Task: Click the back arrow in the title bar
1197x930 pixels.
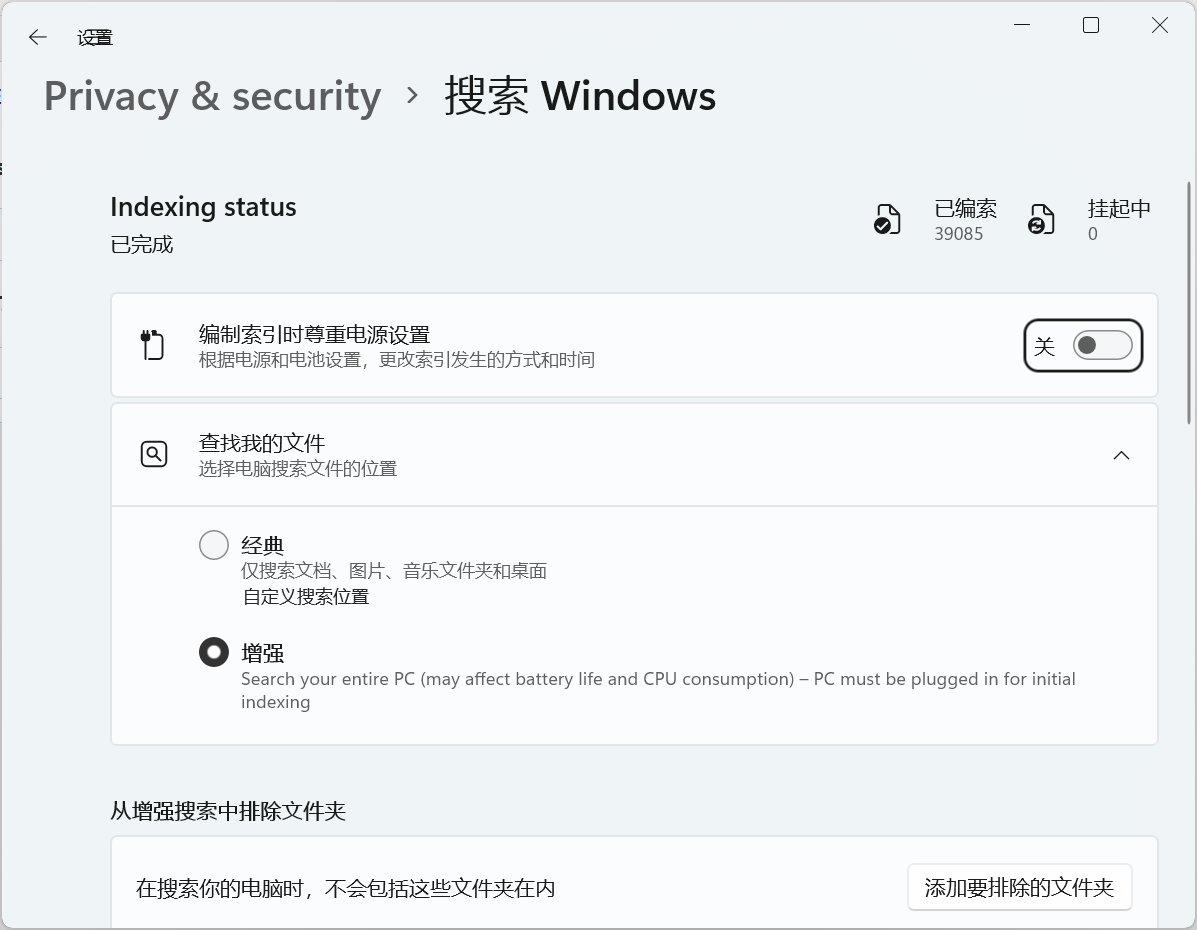Action: [x=37, y=37]
